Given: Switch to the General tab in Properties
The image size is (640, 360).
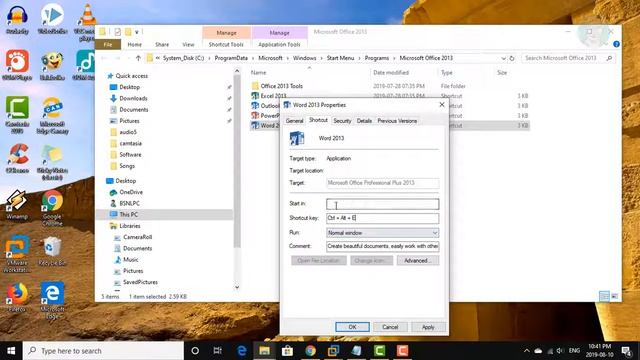Looking at the screenshot, I should tap(294, 121).
